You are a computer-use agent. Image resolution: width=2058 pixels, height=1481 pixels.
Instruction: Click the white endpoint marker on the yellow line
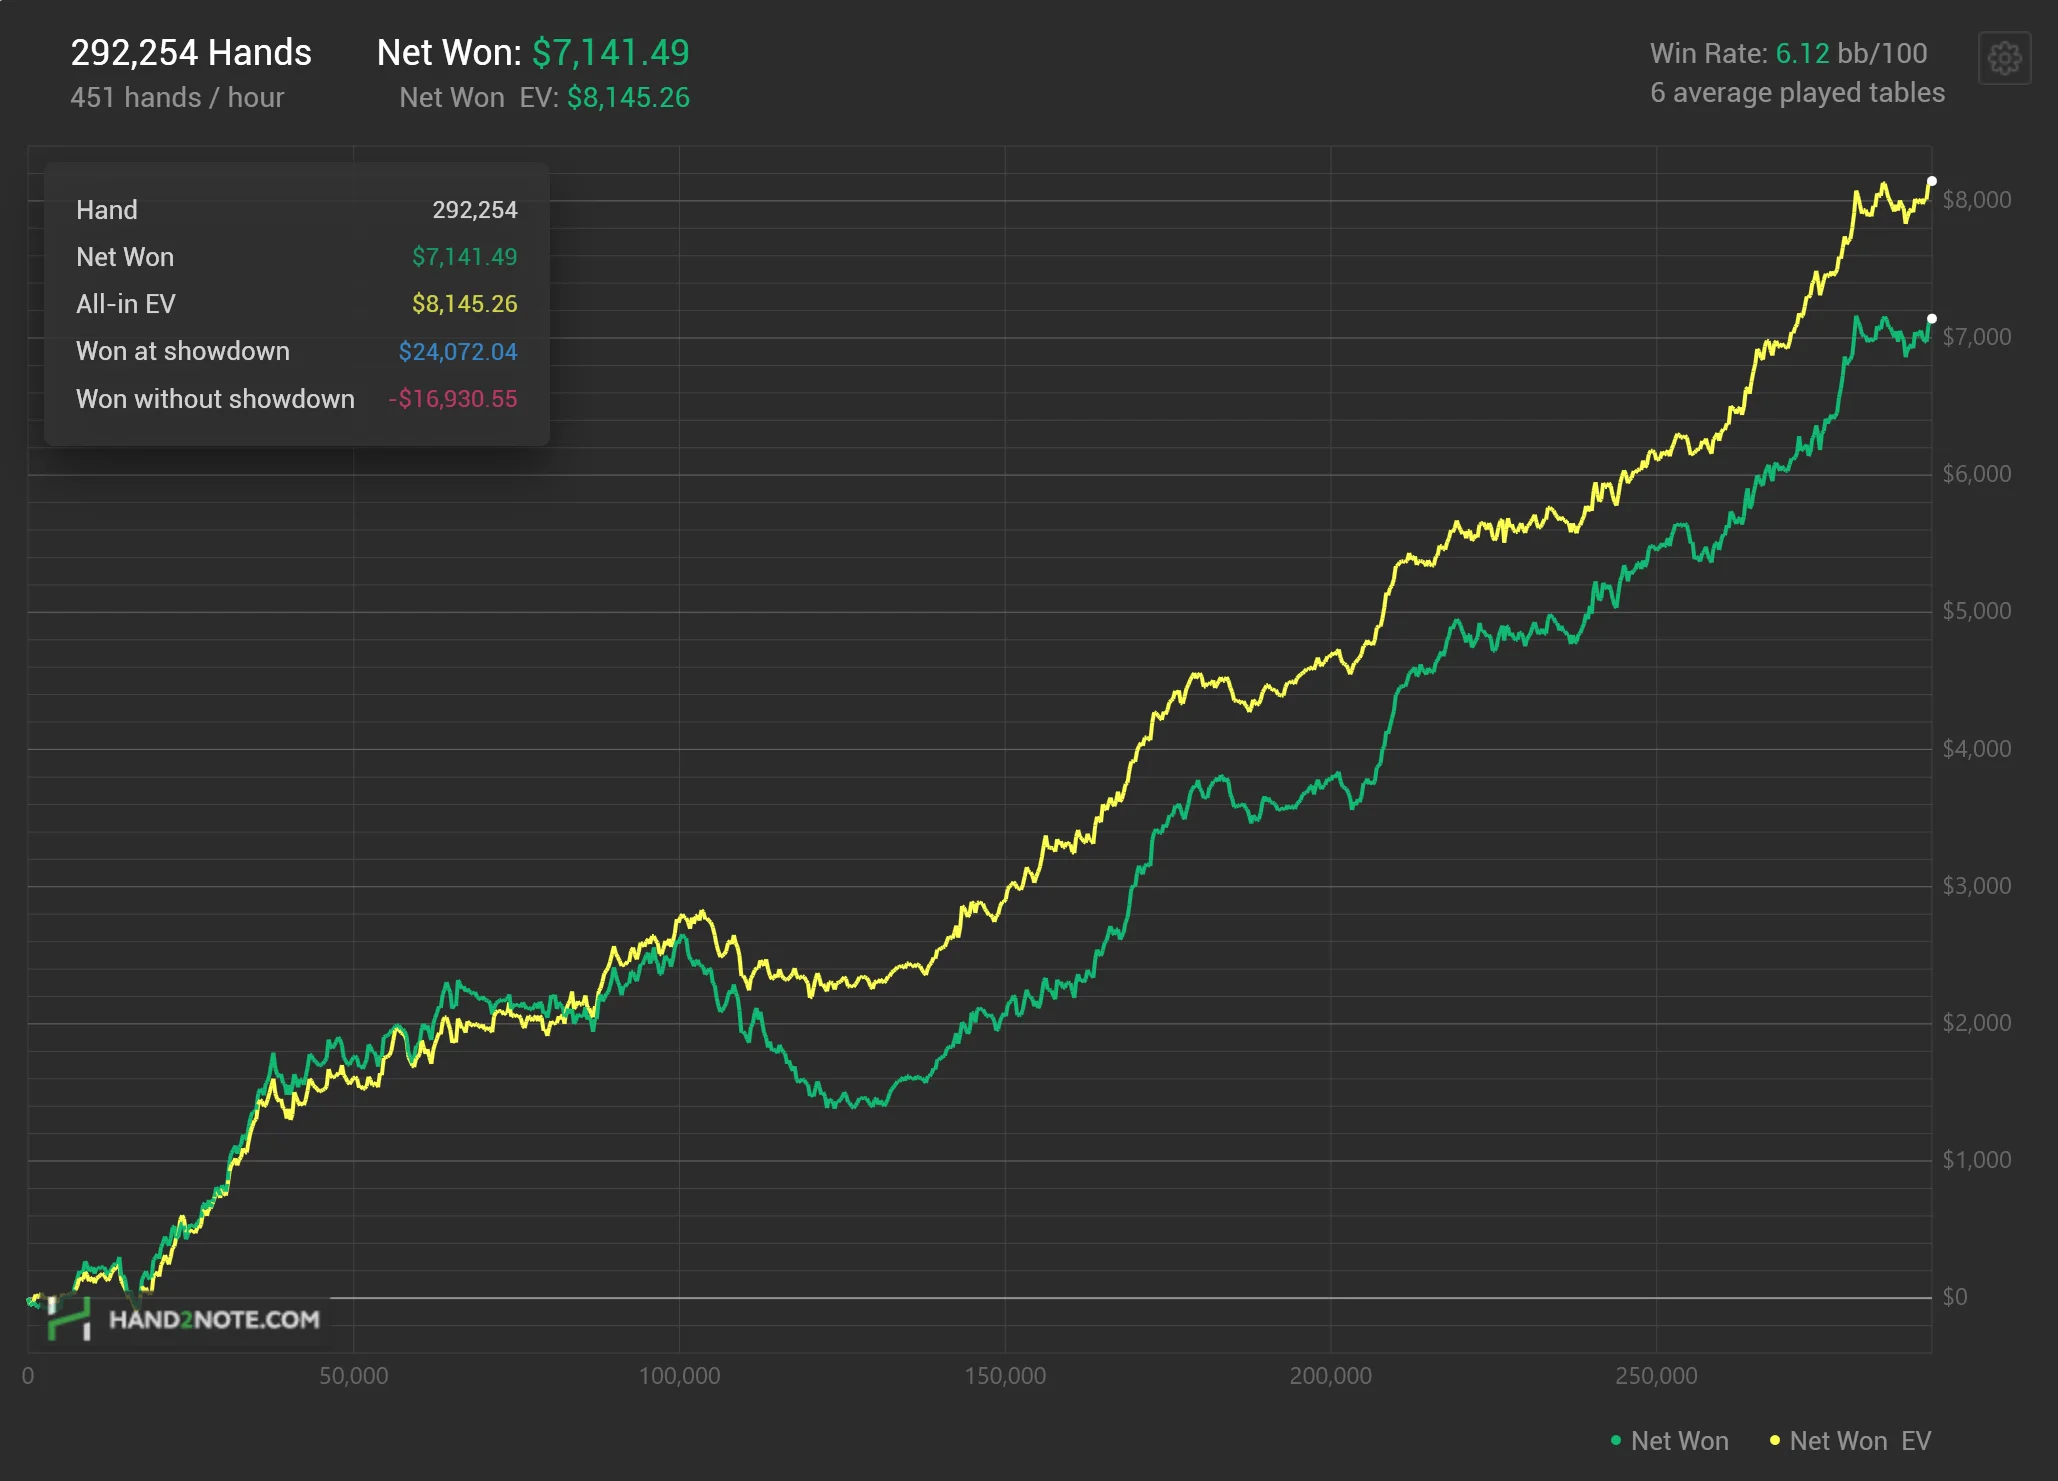tap(1932, 181)
